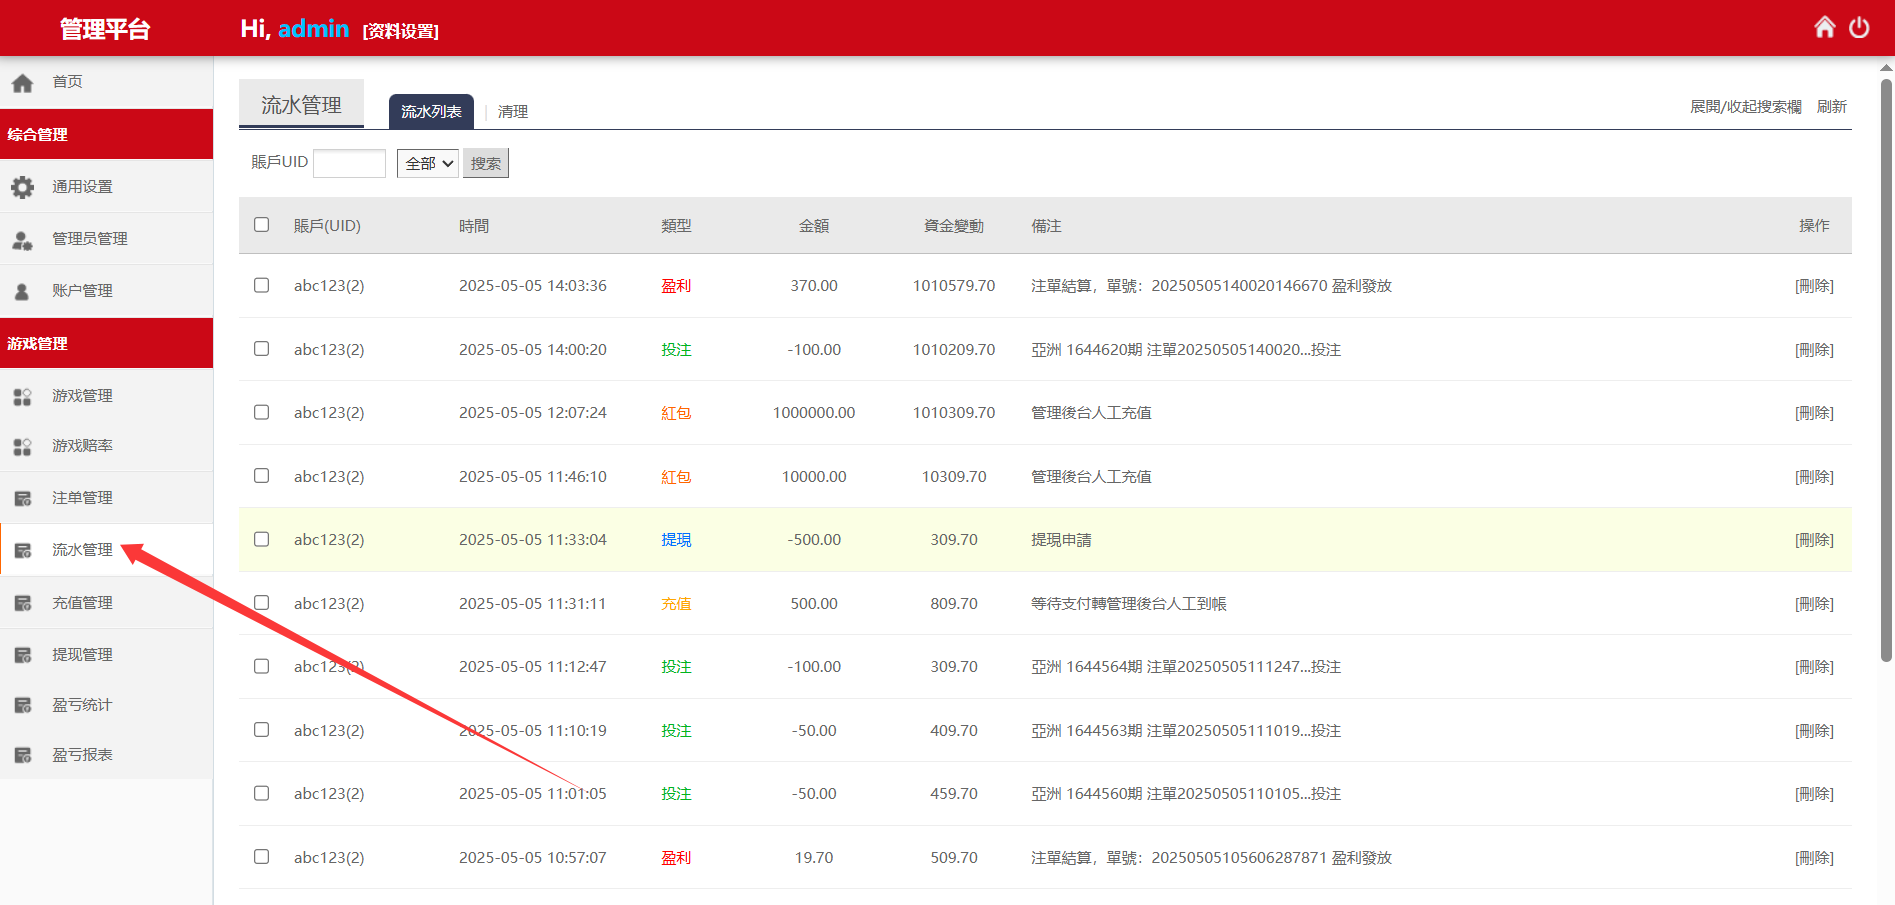Viewport: 1895px width, 905px height.
Task: Click the 金額 column header
Action: click(814, 226)
